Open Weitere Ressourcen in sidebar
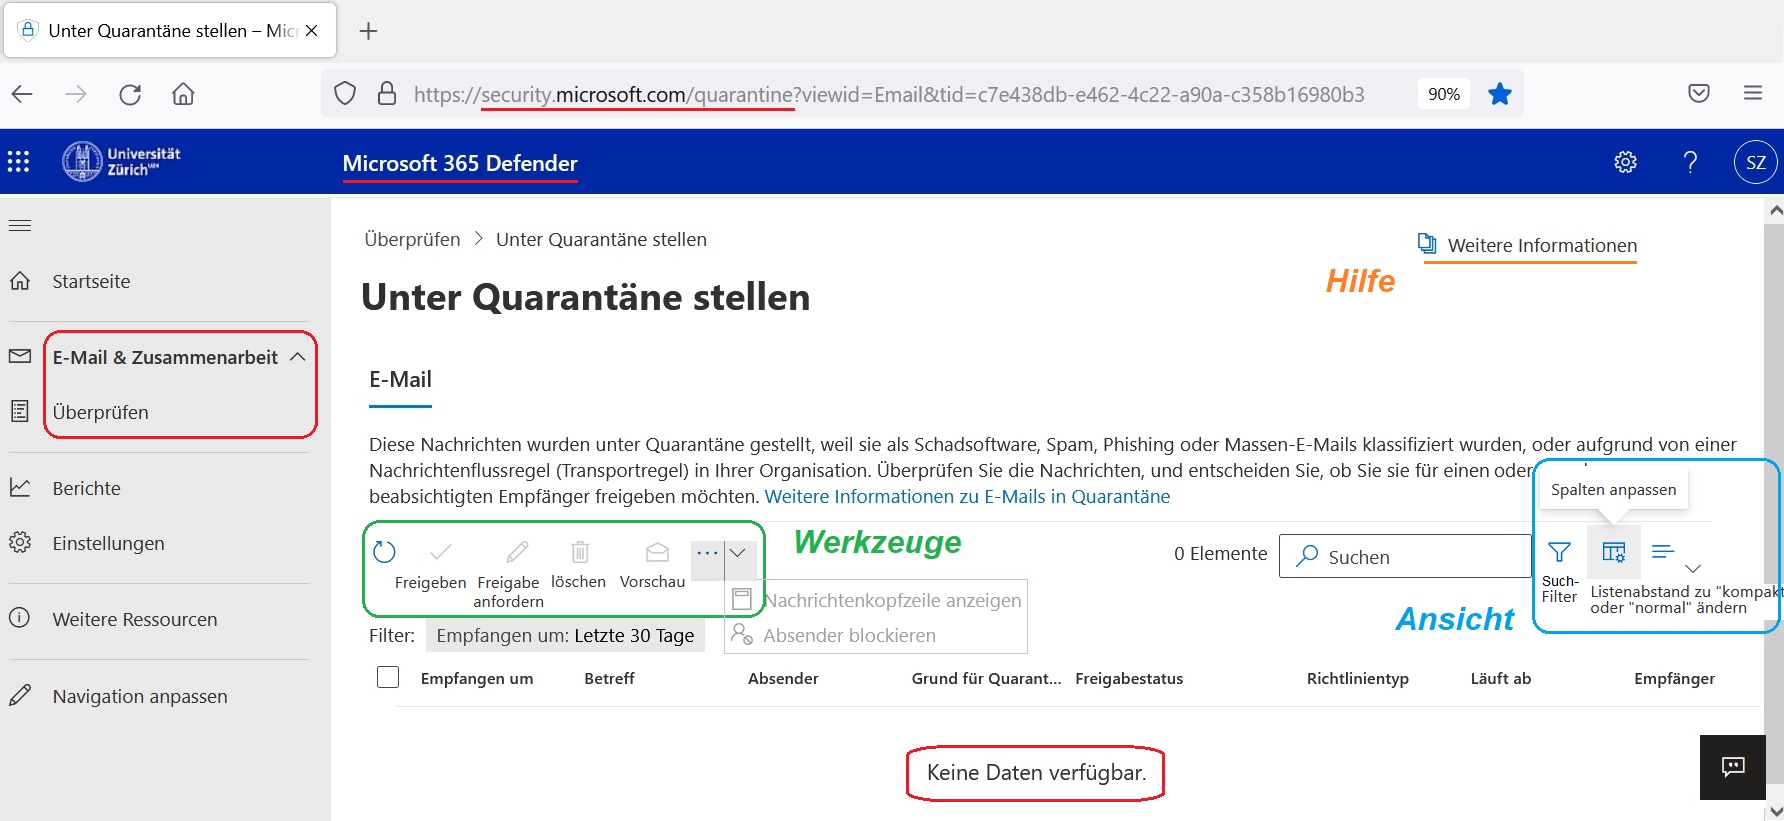The width and height of the screenshot is (1784, 821). (x=134, y=619)
